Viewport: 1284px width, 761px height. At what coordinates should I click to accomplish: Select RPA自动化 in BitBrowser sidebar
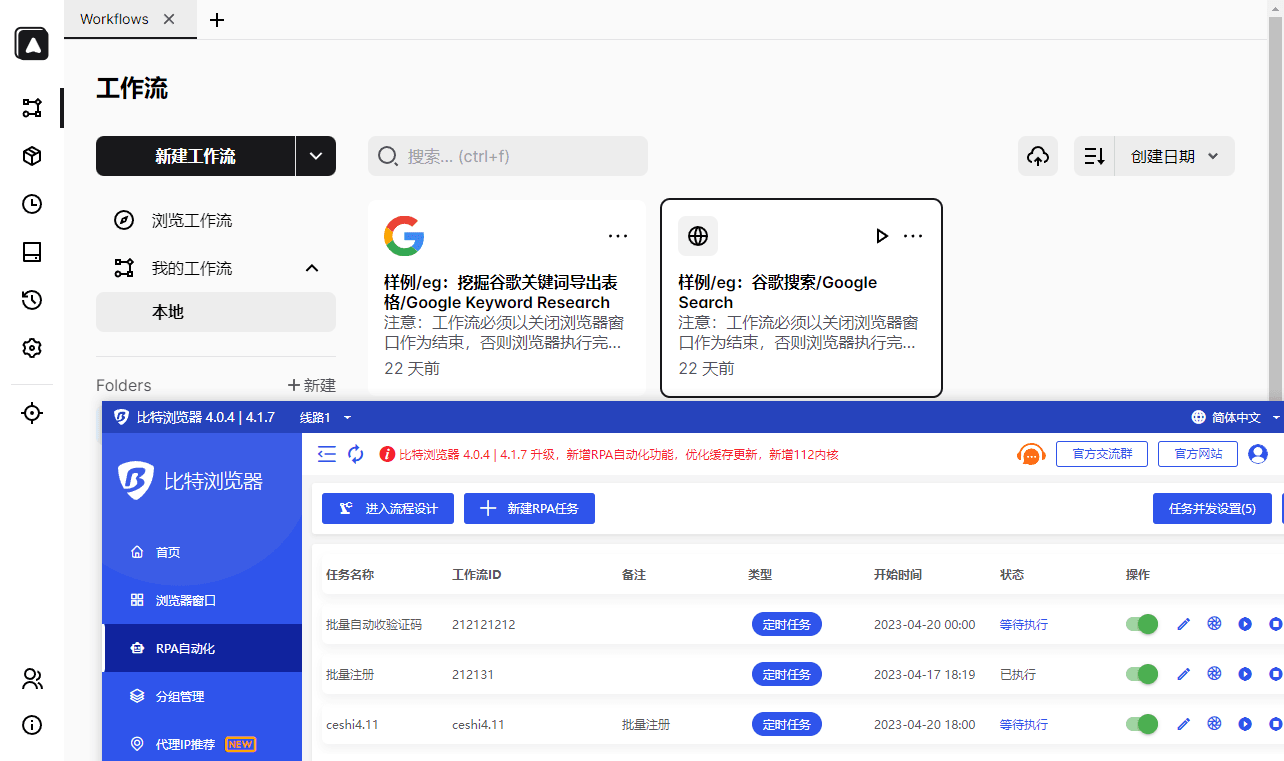[x=185, y=648]
